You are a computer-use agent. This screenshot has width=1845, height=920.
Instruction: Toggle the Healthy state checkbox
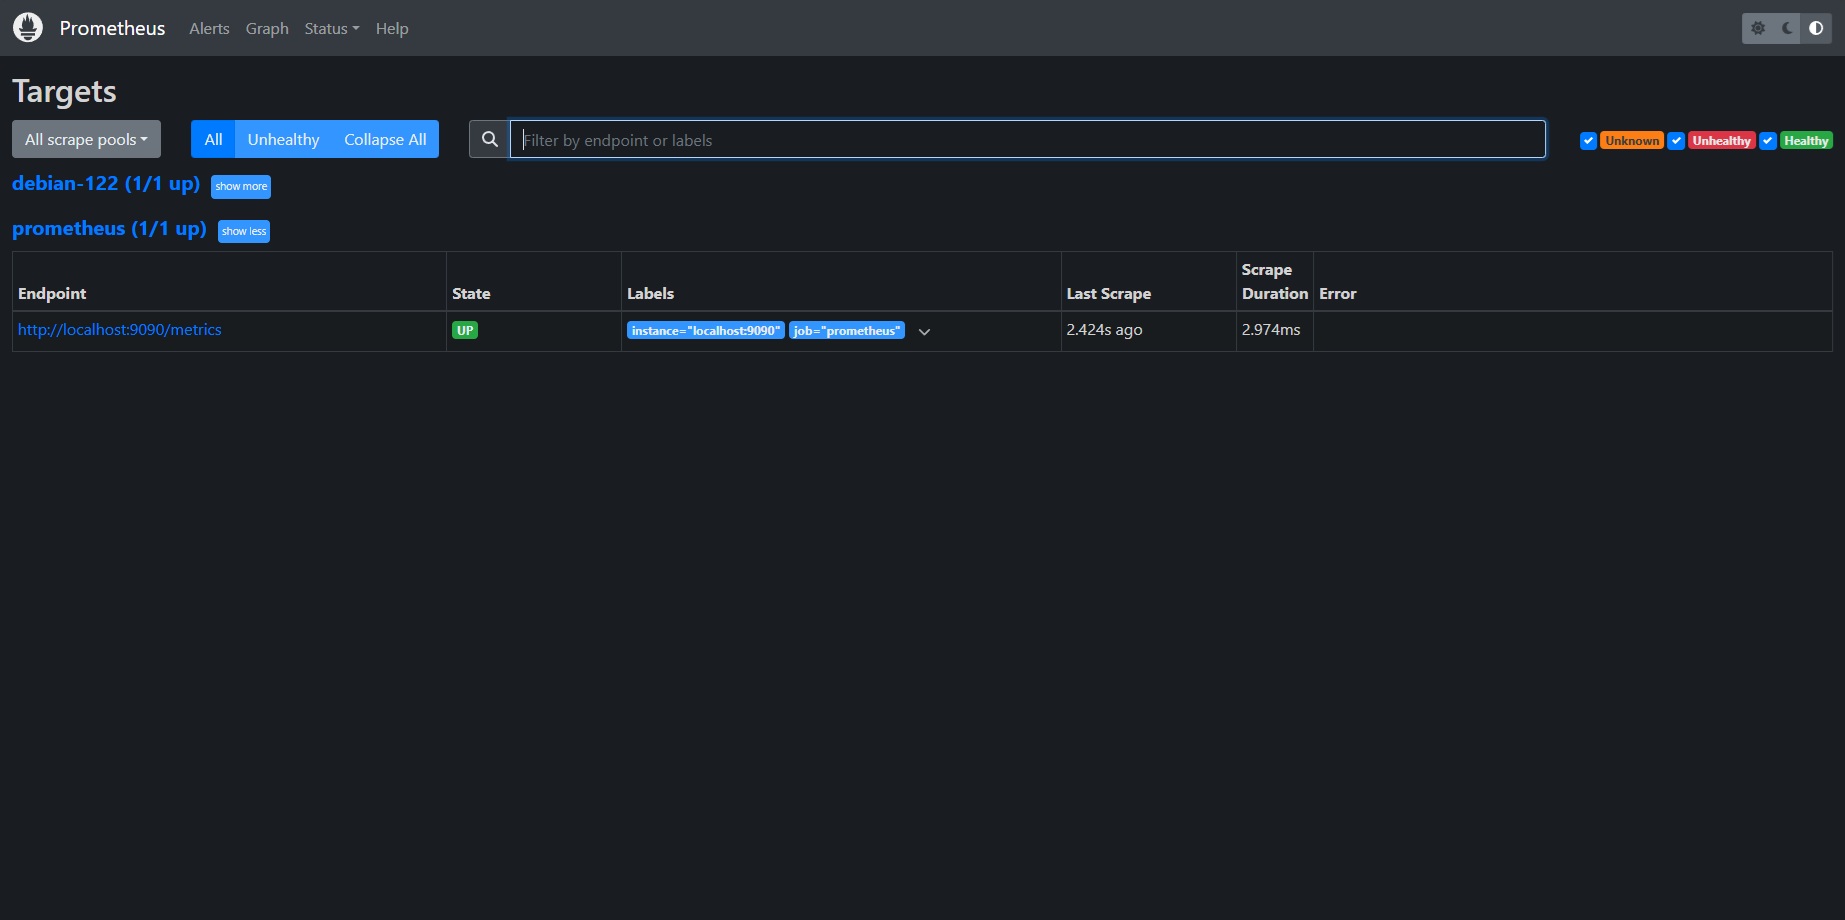[x=1768, y=140]
